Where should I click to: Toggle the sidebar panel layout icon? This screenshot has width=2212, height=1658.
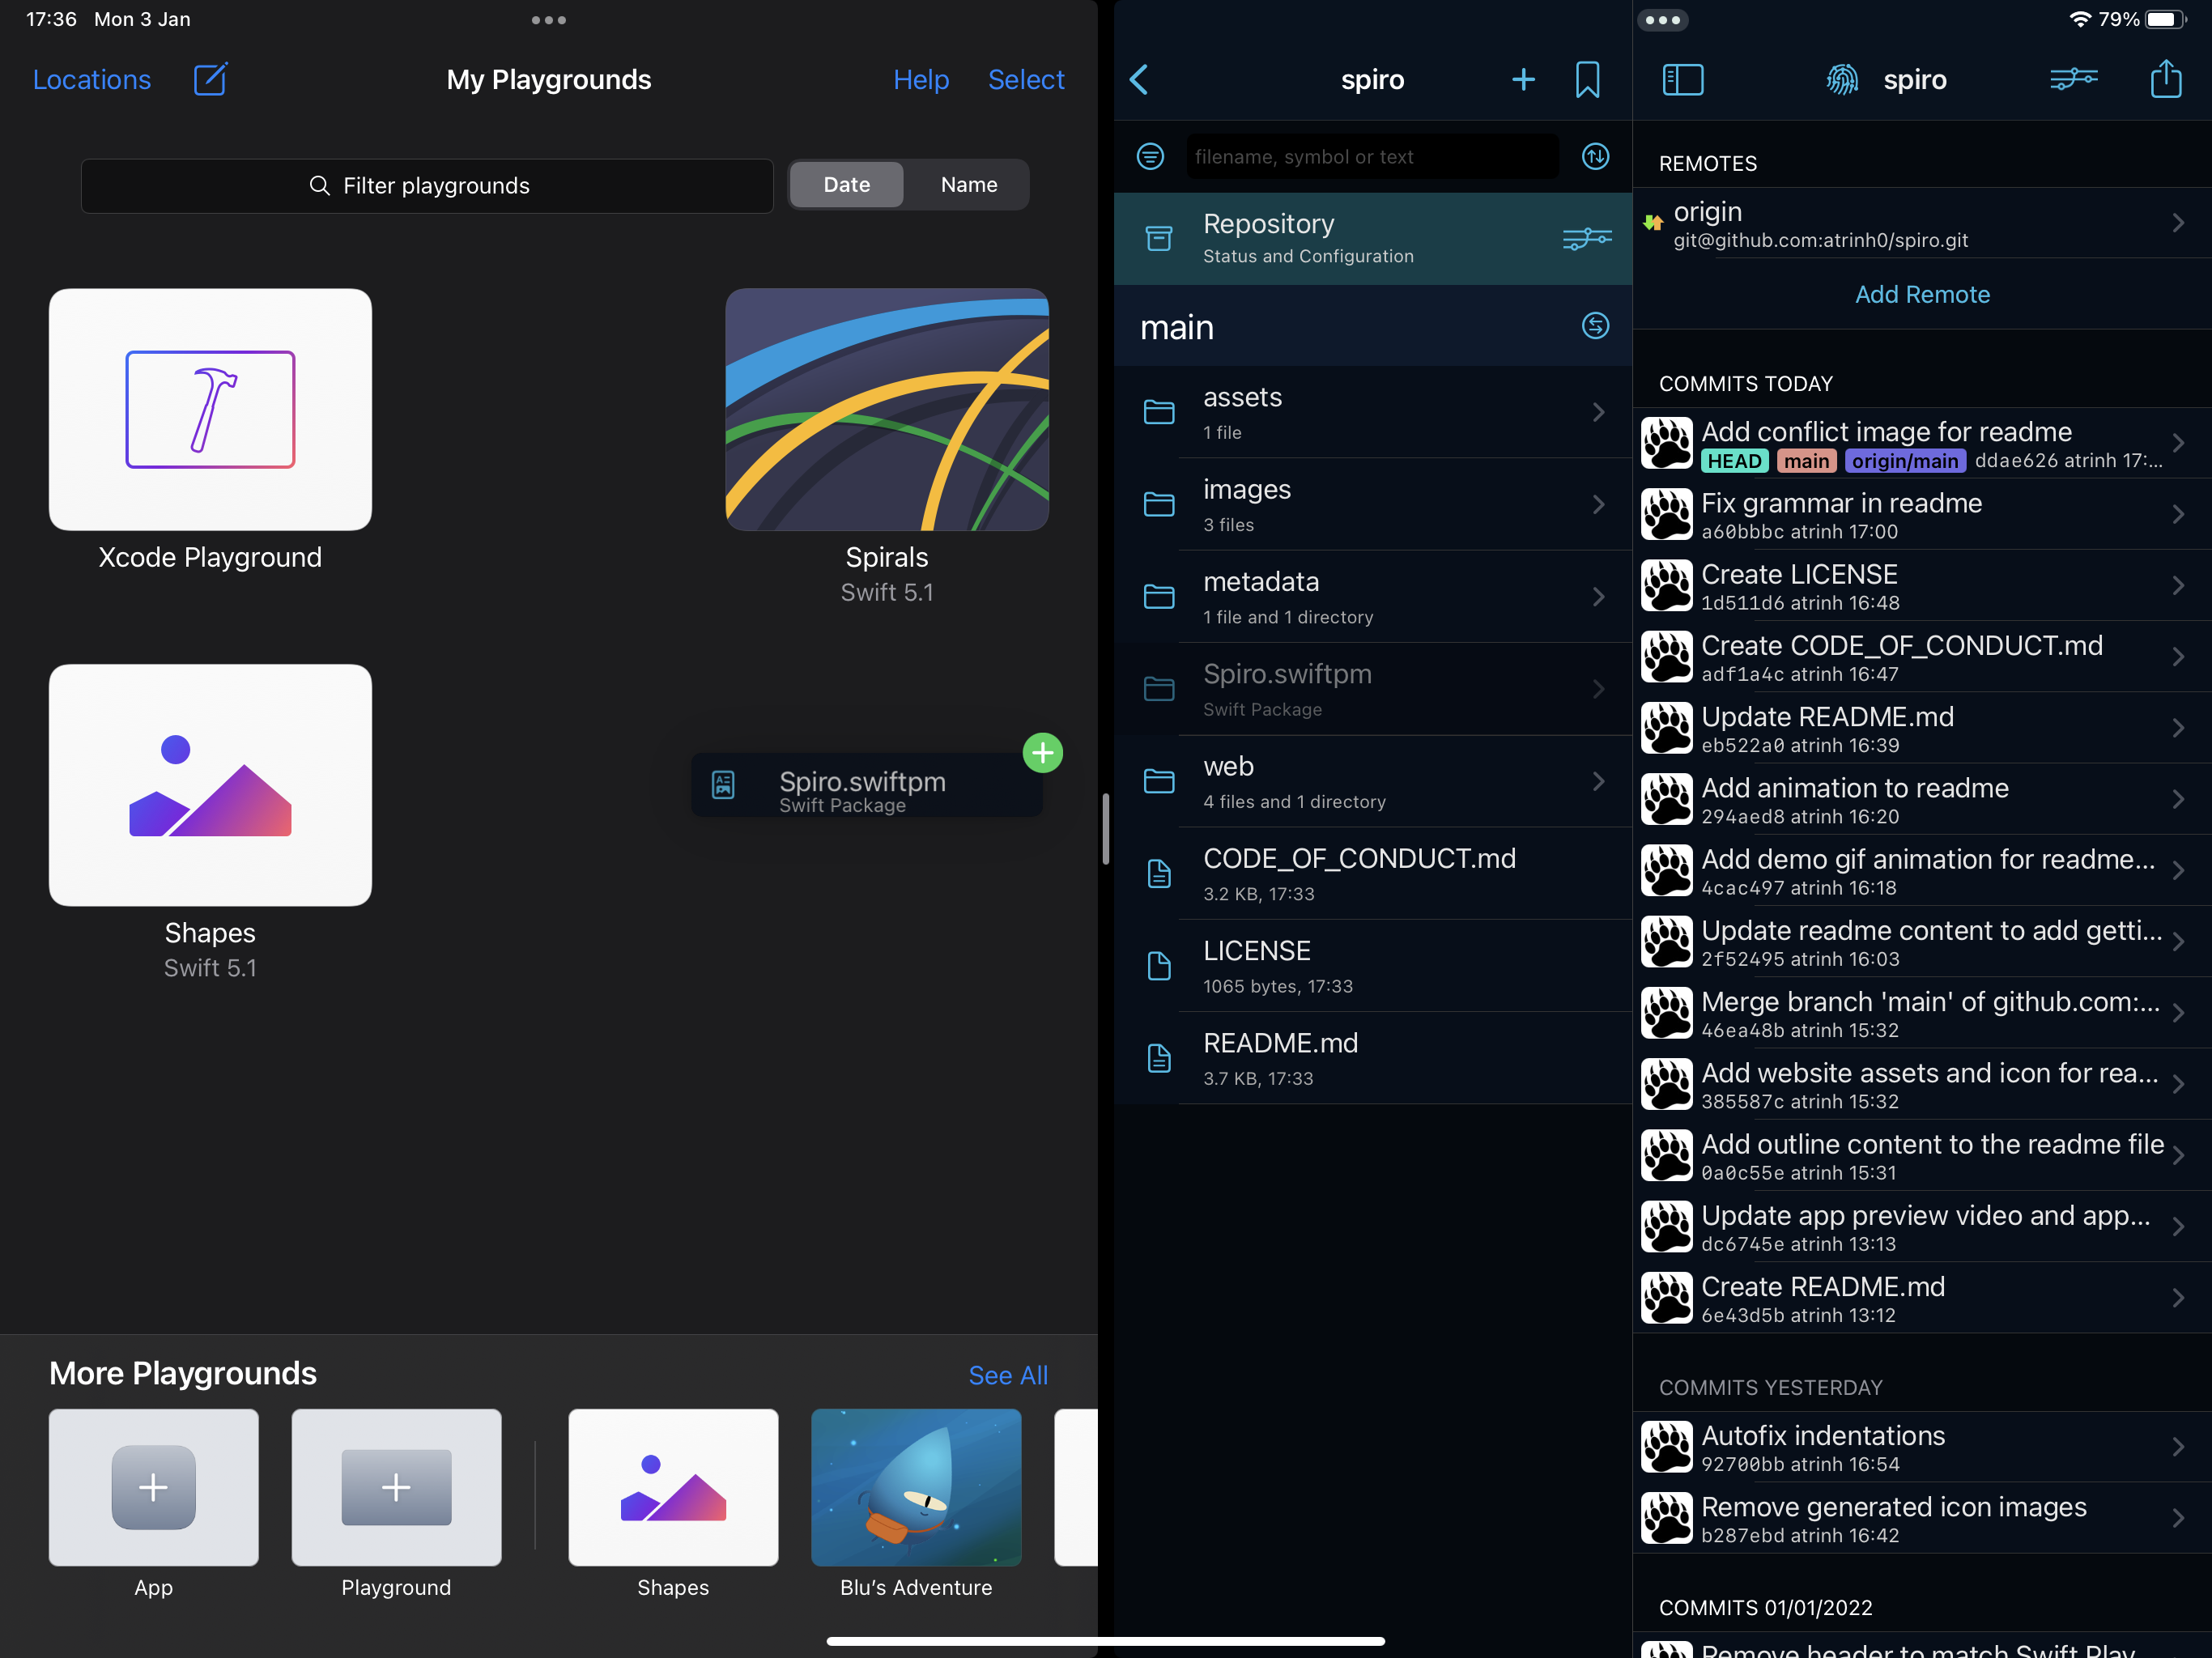coord(1682,79)
